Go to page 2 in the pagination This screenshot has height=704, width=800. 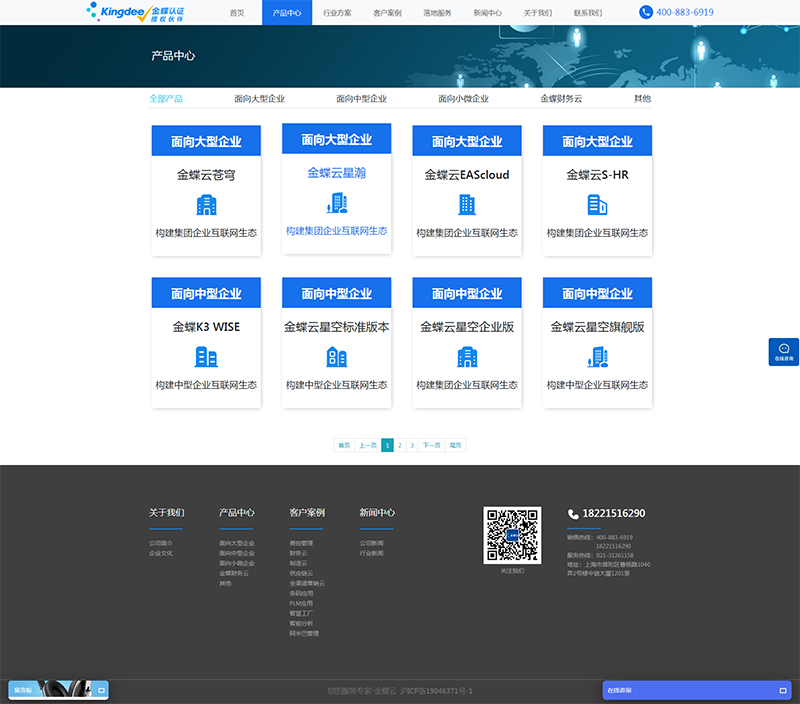[x=399, y=445]
